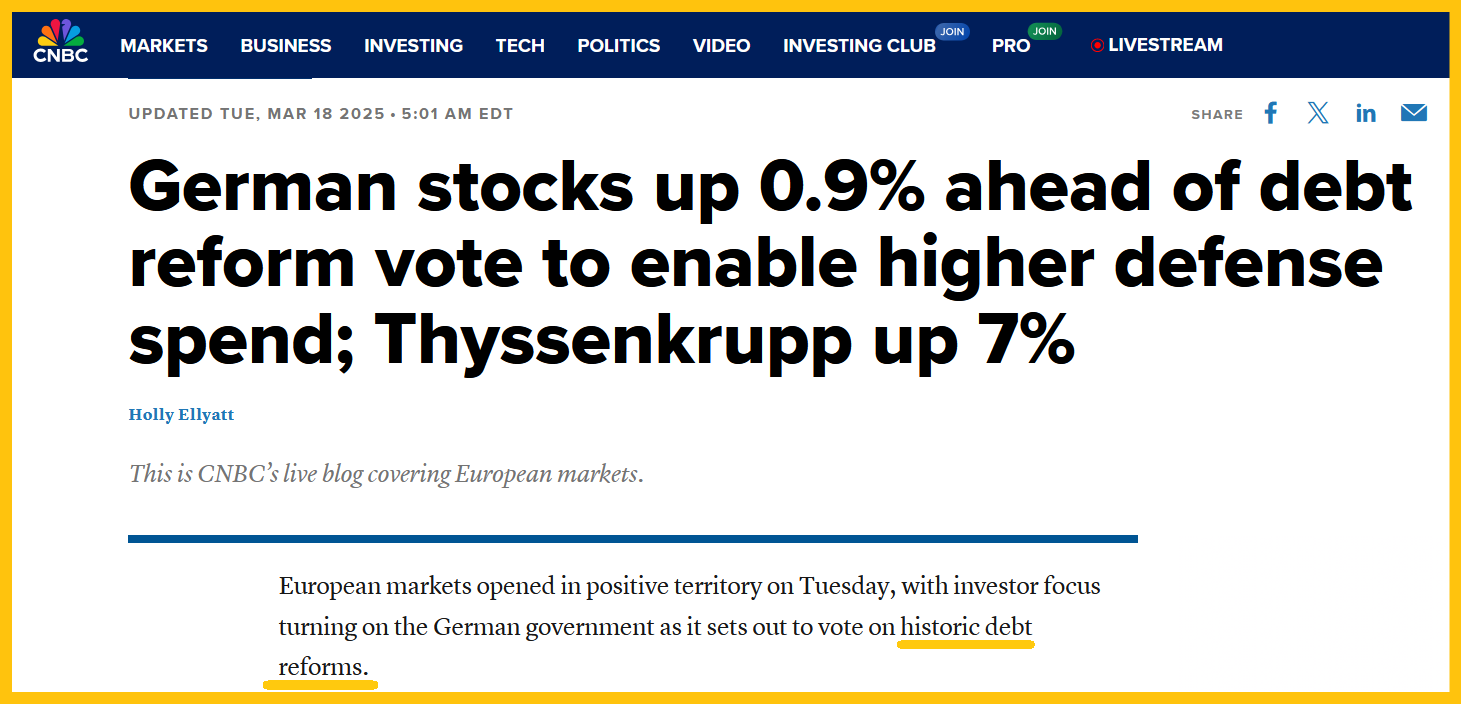The height and width of the screenshot is (704, 1461).
Task: Open the Markets menu
Action: [x=164, y=46]
